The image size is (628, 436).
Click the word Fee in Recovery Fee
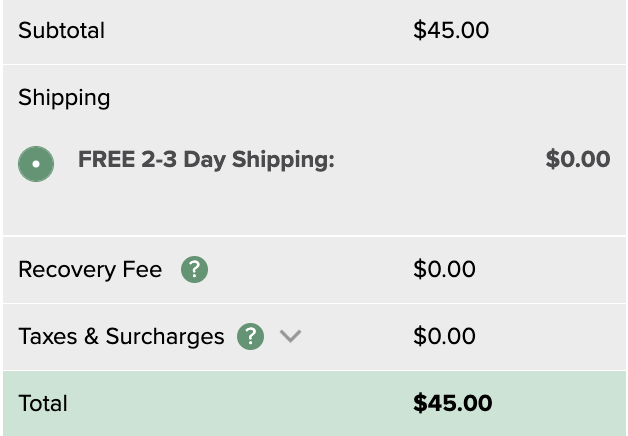pyautogui.click(x=143, y=269)
